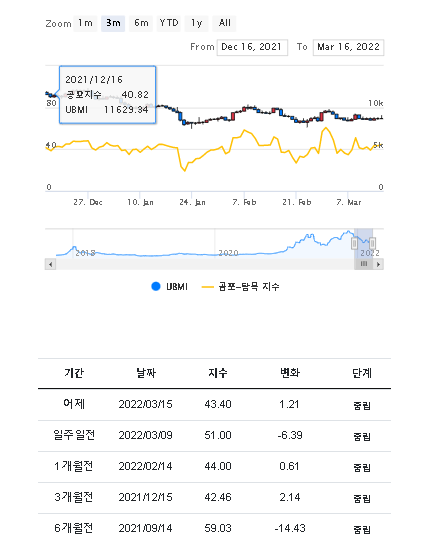
Task: Click the navigator left range handle
Action: (x=354, y=243)
